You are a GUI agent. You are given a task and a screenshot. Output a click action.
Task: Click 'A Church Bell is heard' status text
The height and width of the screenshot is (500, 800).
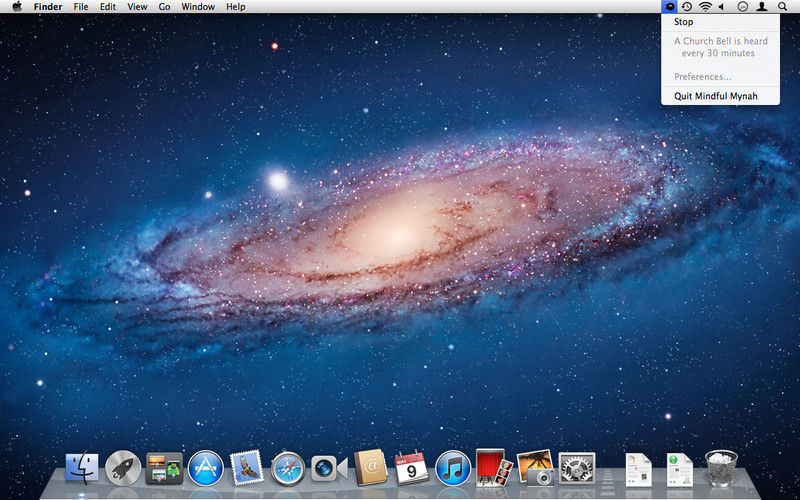click(721, 41)
